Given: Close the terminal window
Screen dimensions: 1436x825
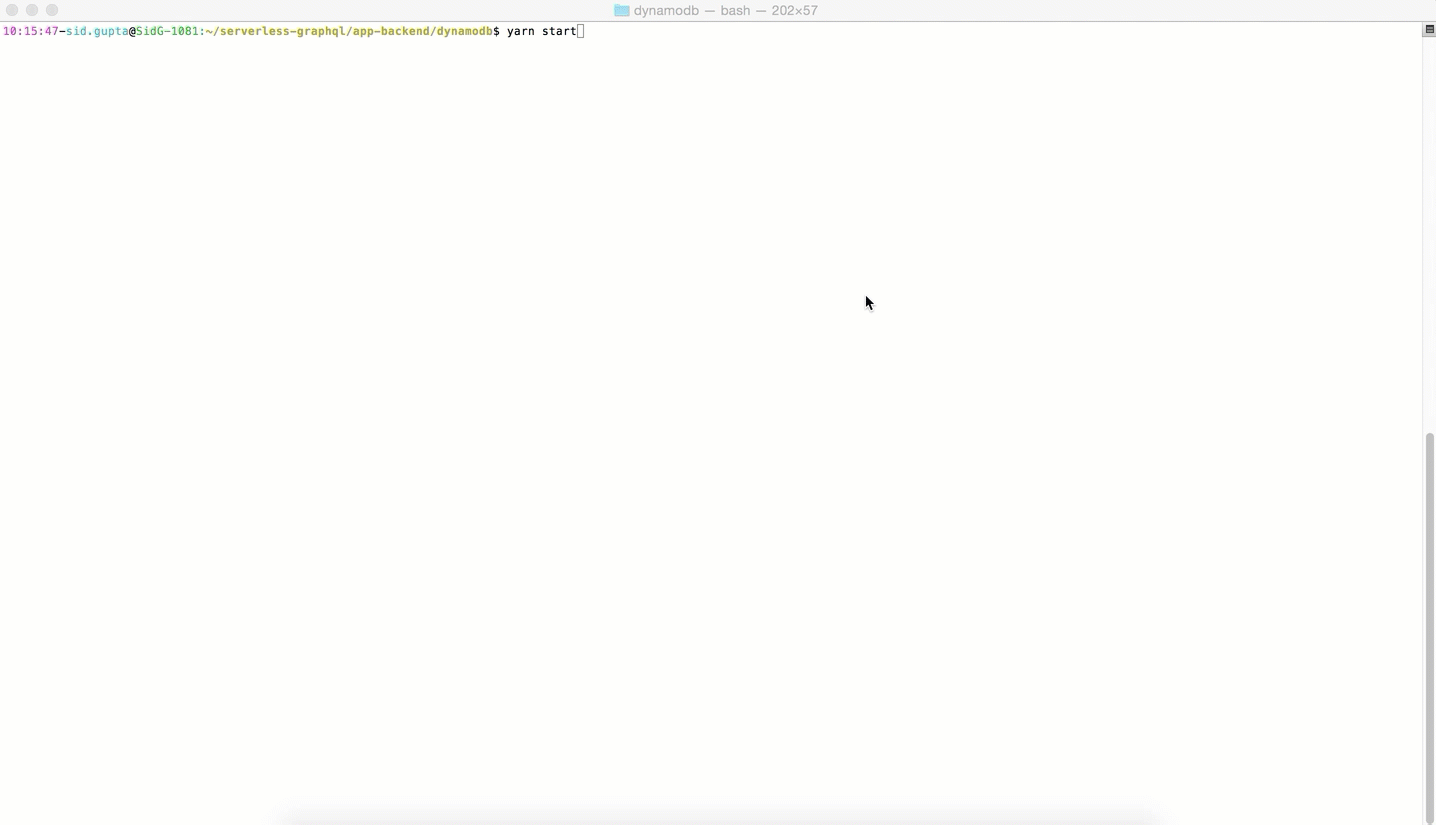Looking at the screenshot, I should click(12, 10).
